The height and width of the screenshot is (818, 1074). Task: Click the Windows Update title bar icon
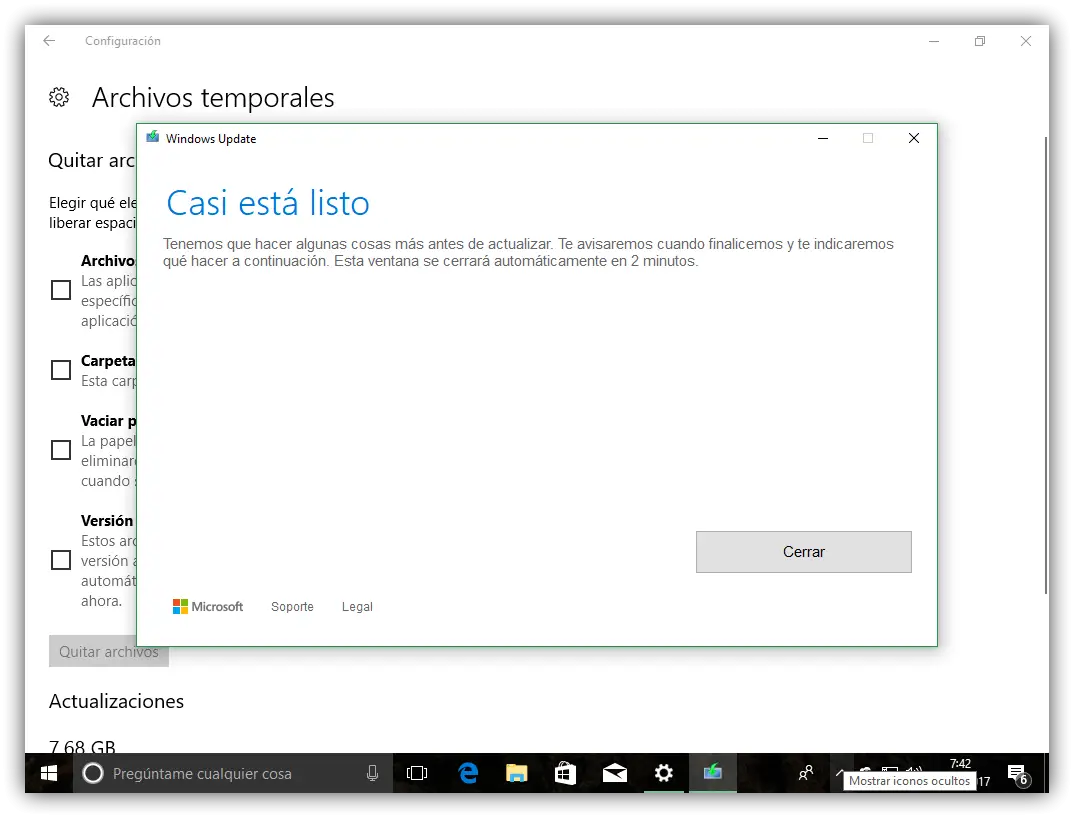(x=153, y=138)
